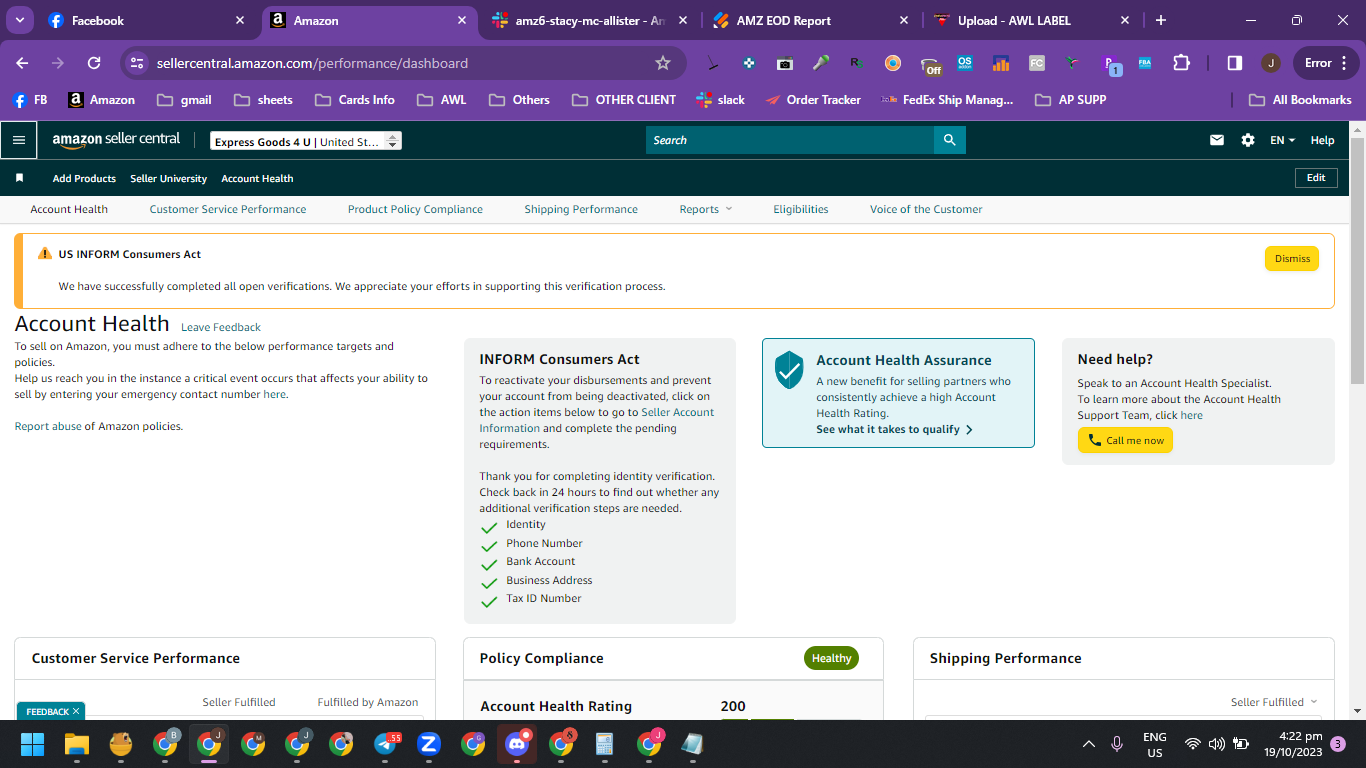1366x768 pixels.
Task: Click the Edit button
Action: [x=1316, y=177]
